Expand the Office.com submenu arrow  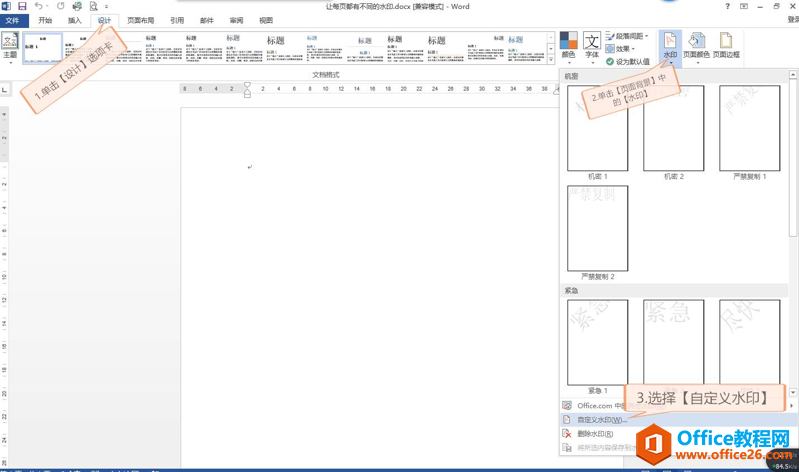pos(791,406)
